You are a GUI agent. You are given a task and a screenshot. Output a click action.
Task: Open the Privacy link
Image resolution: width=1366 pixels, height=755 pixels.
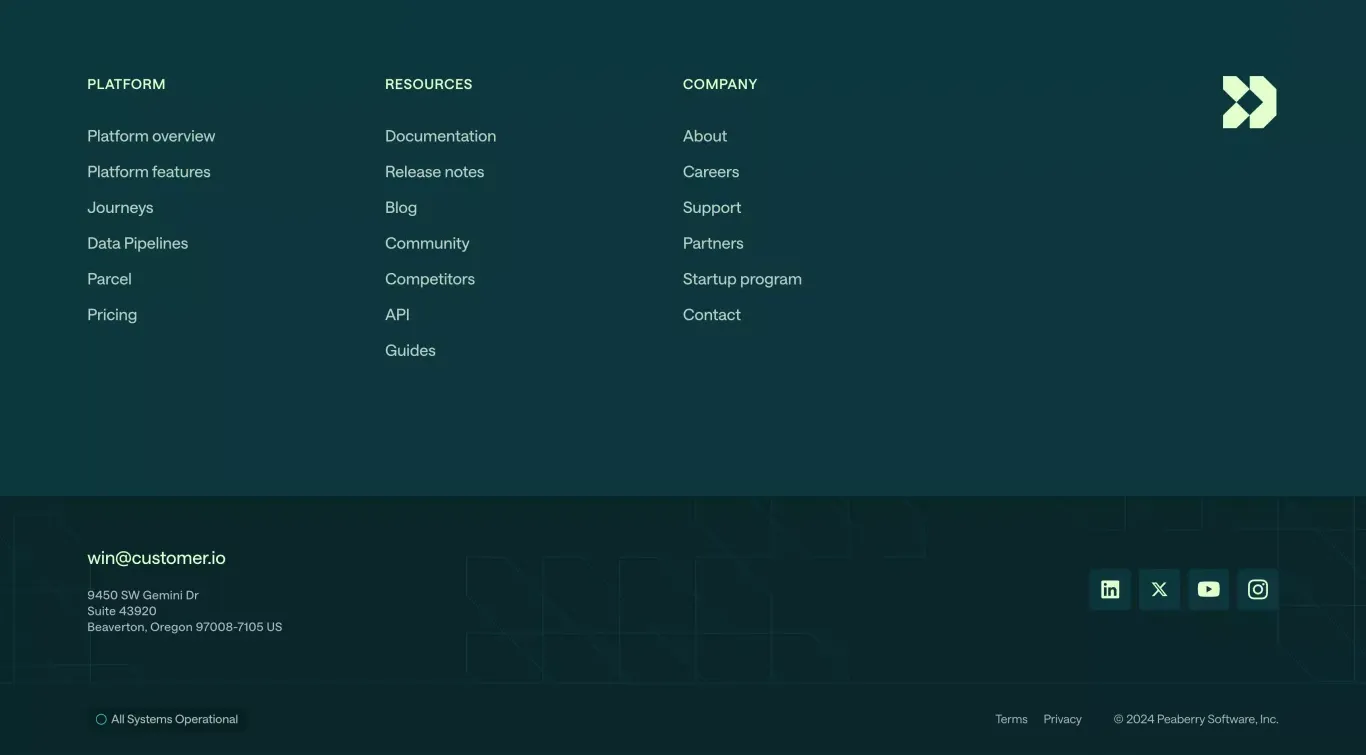click(1062, 719)
